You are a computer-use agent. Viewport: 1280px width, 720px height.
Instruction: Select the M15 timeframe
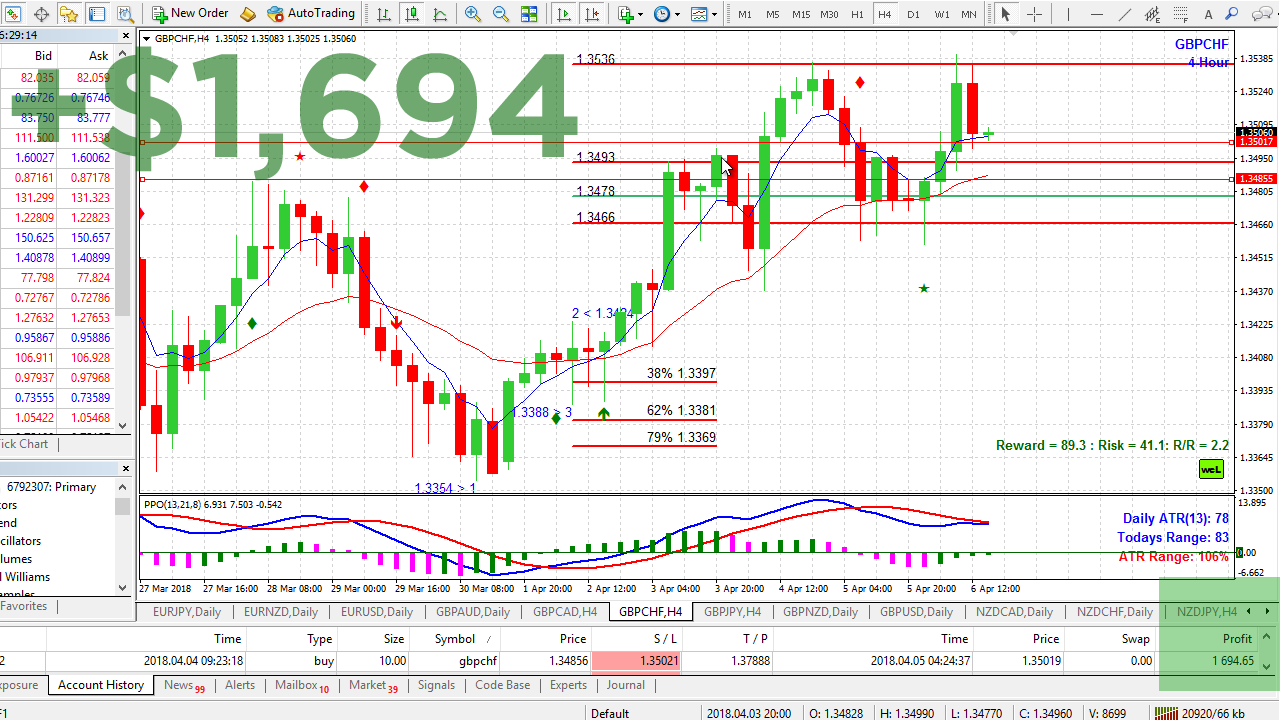click(801, 14)
